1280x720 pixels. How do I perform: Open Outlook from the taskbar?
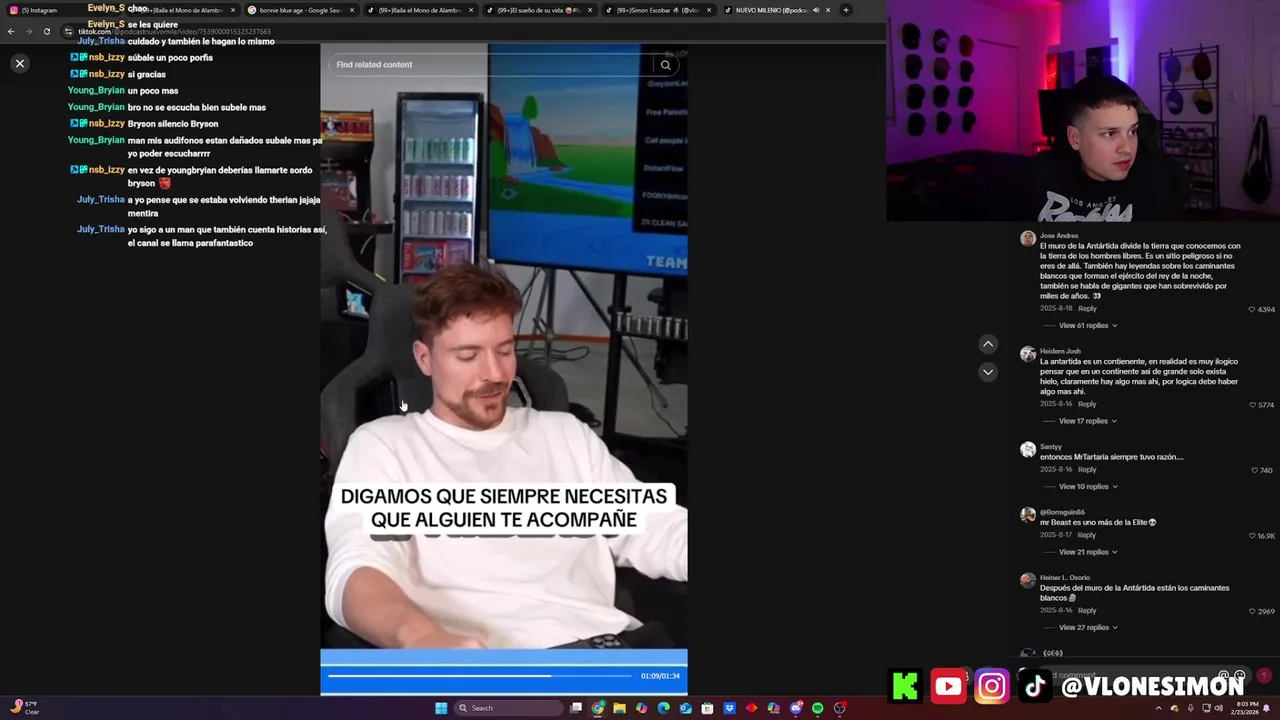[x=685, y=708]
